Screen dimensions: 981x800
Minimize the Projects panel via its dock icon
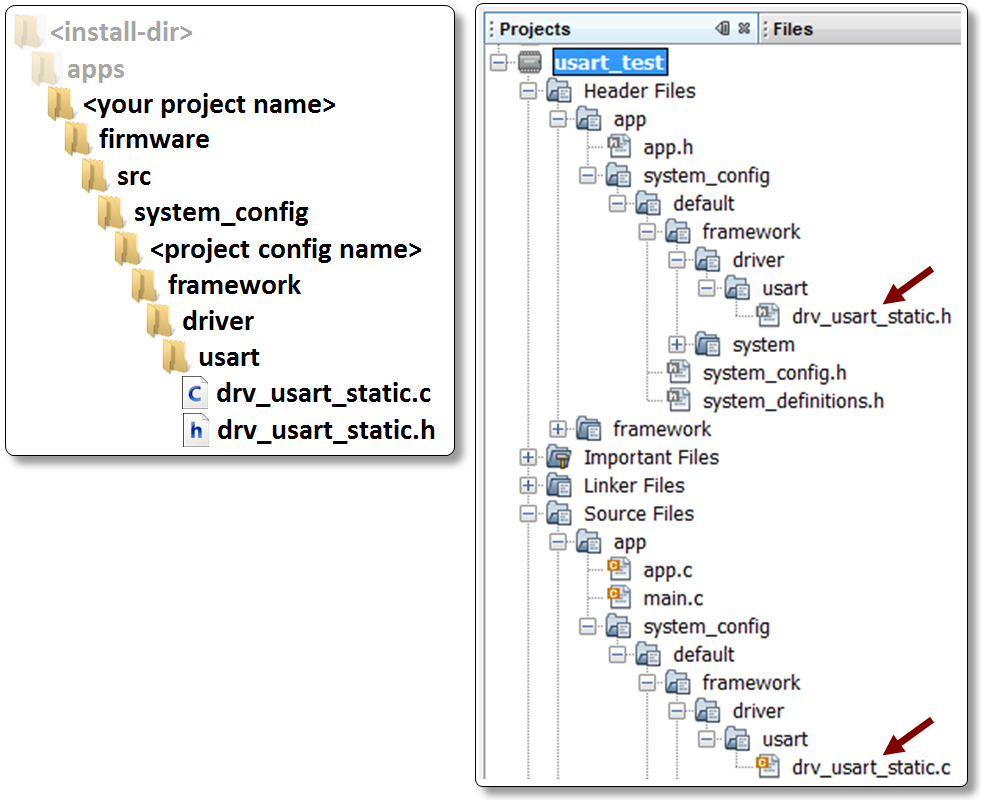[x=722, y=28]
